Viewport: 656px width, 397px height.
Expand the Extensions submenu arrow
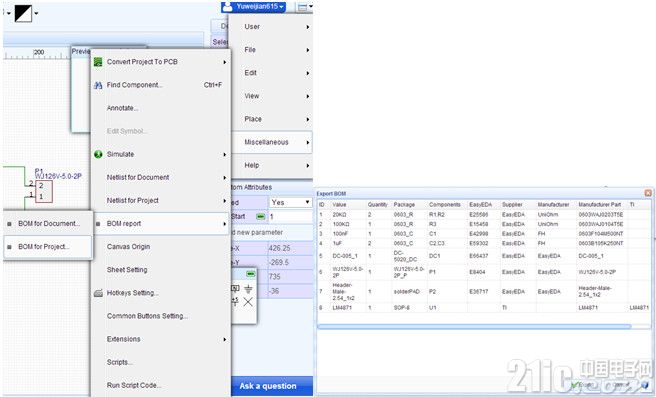pyautogui.click(x=225, y=339)
